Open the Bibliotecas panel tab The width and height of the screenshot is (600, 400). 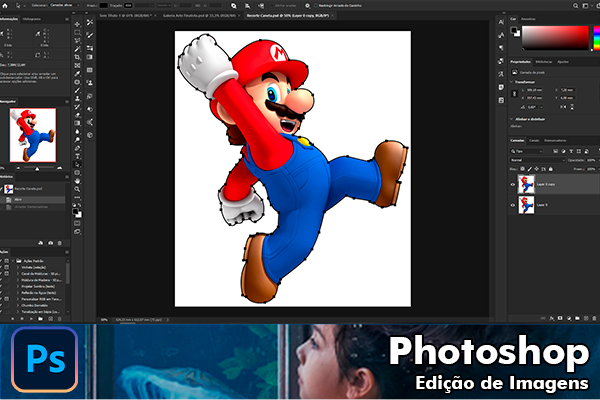(544, 62)
